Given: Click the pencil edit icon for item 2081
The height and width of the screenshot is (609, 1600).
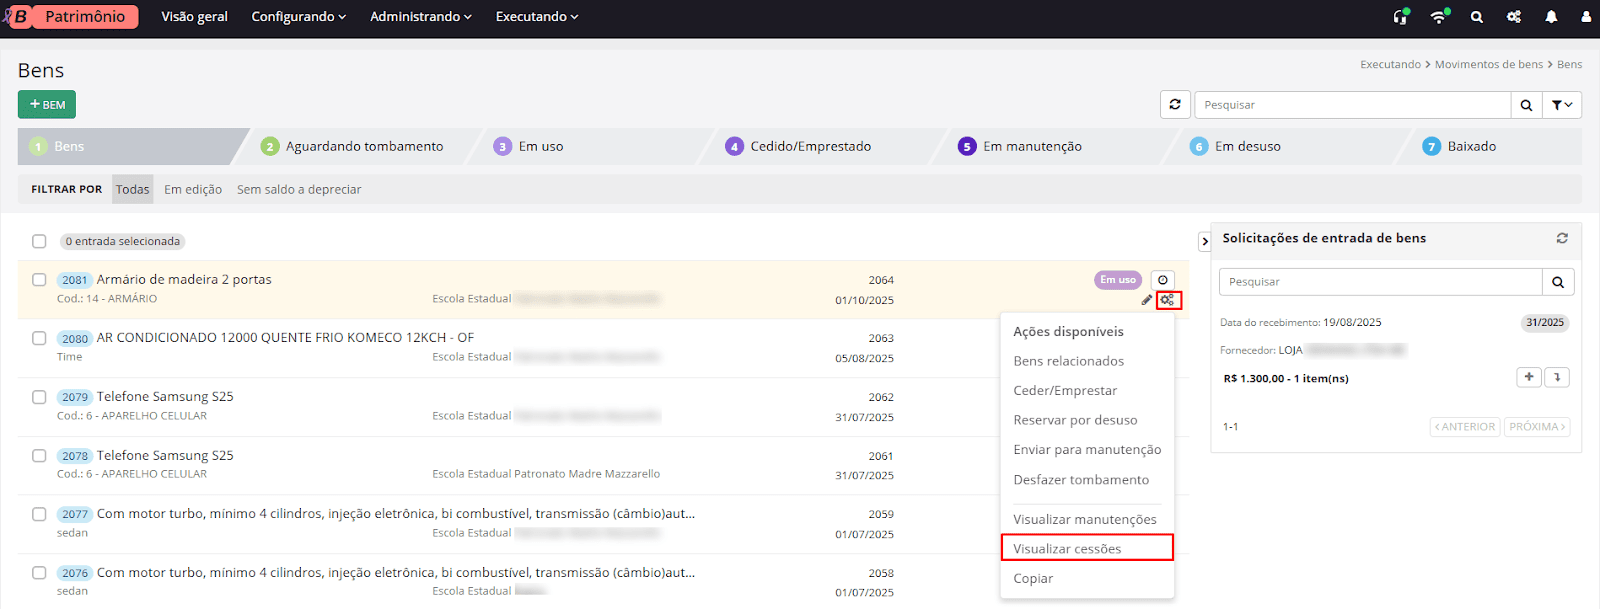Looking at the screenshot, I should 1147,300.
